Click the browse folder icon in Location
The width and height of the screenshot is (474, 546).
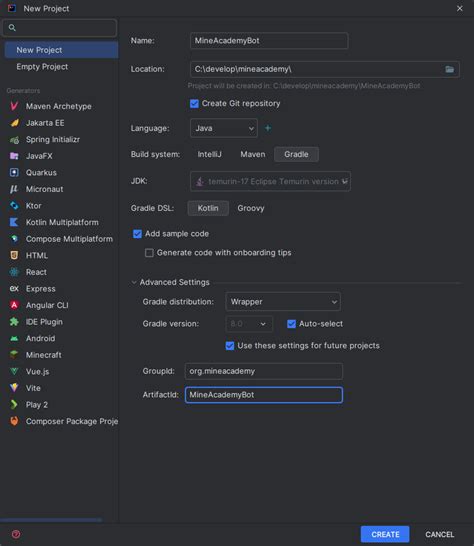450,69
